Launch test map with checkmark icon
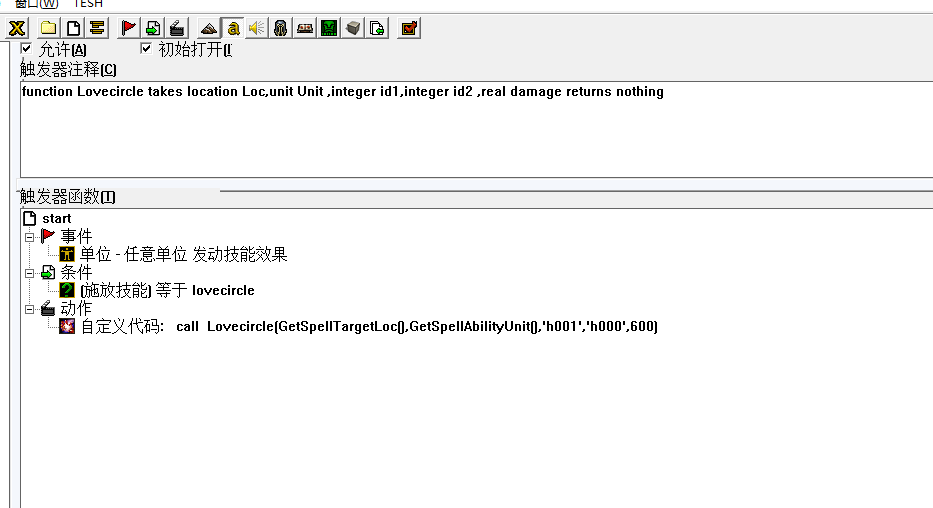The width and height of the screenshot is (933, 508). point(409,28)
